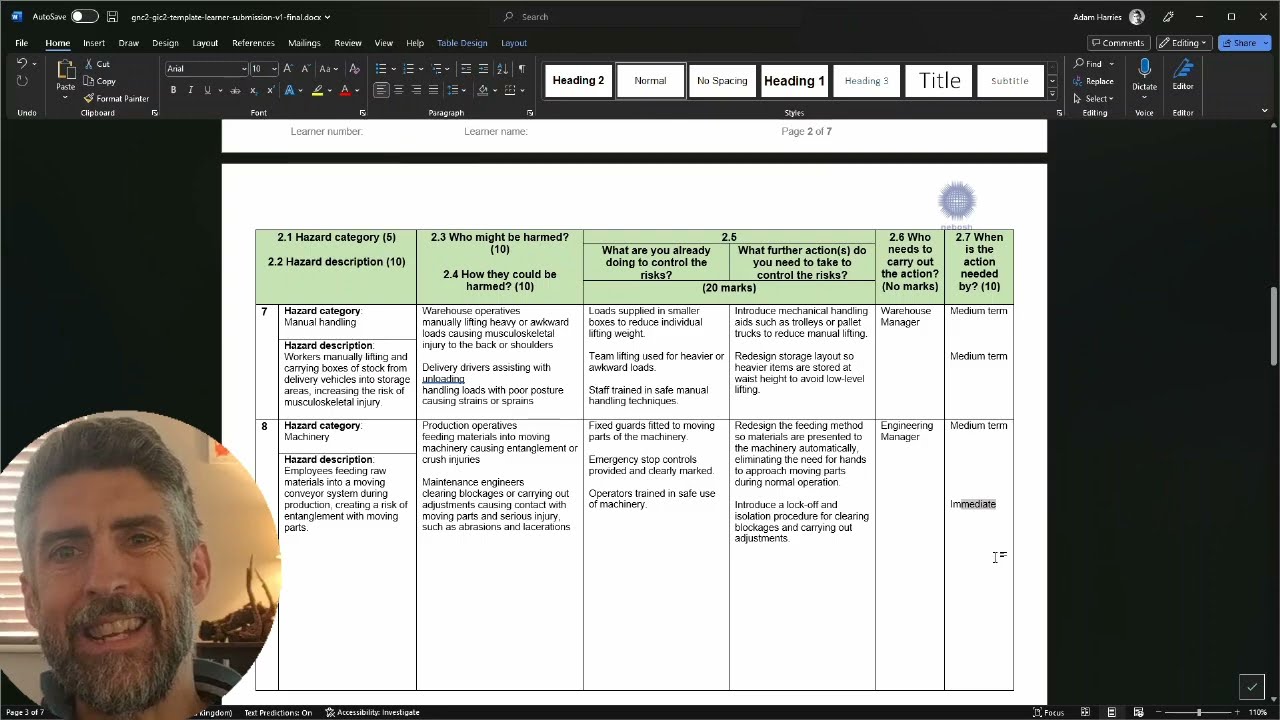
Task: Switch to the References tab
Action: point(253,43)
